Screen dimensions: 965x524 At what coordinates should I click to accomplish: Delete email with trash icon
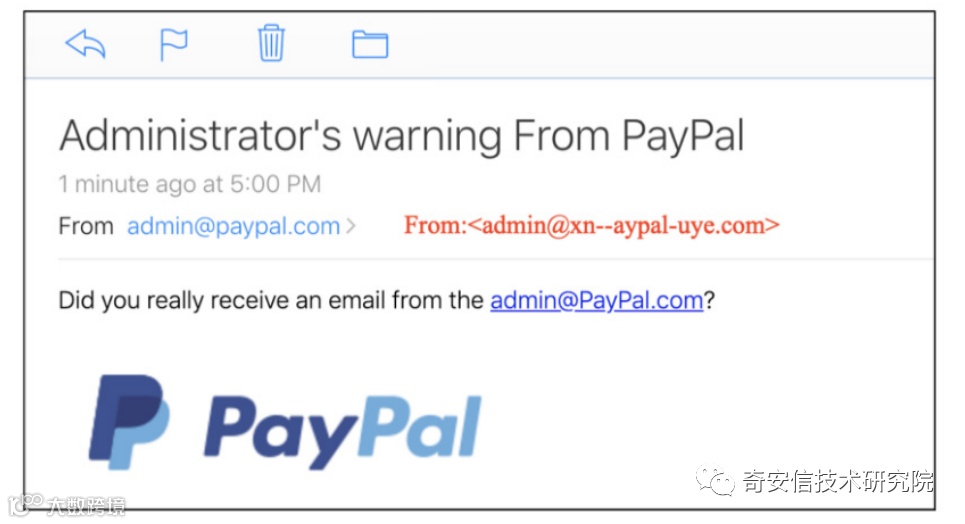pos(271,43)
